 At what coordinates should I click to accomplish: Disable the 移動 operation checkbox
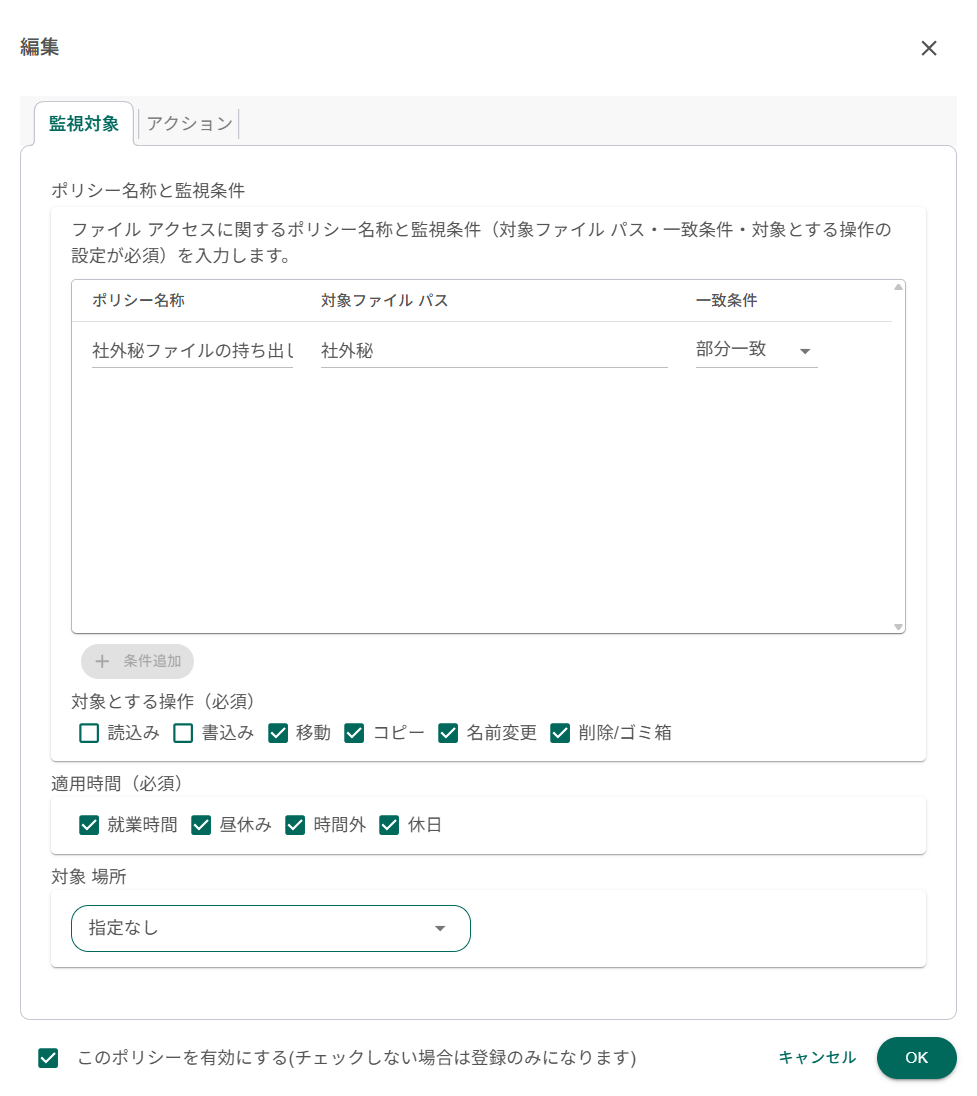pos(278,733)
